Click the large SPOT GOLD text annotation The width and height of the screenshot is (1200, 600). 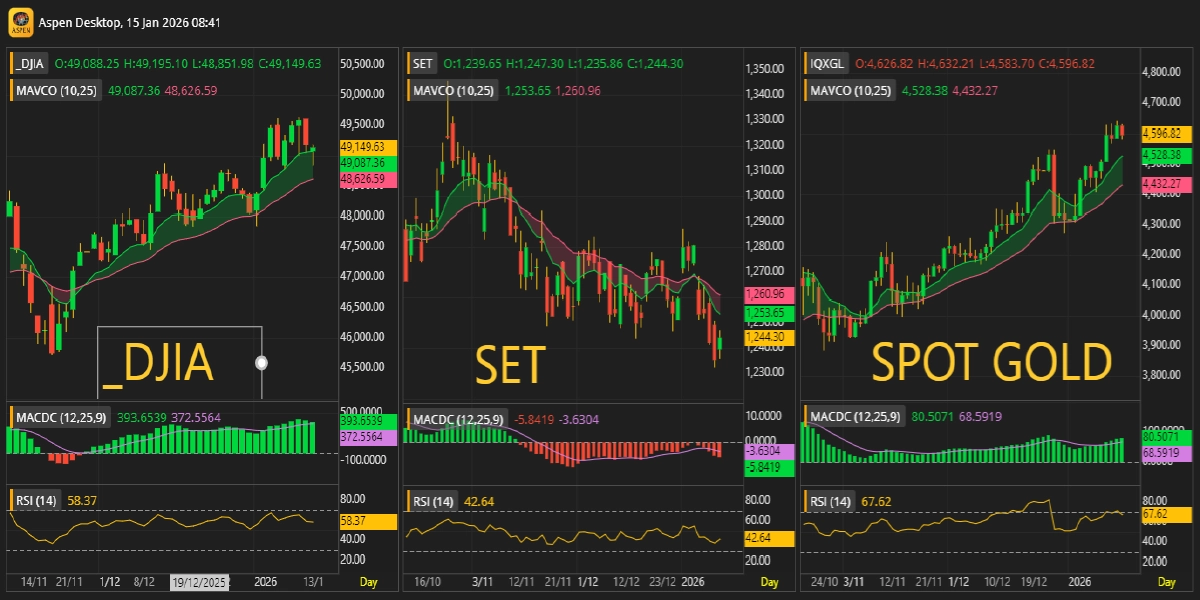click(x=991, y=362)
